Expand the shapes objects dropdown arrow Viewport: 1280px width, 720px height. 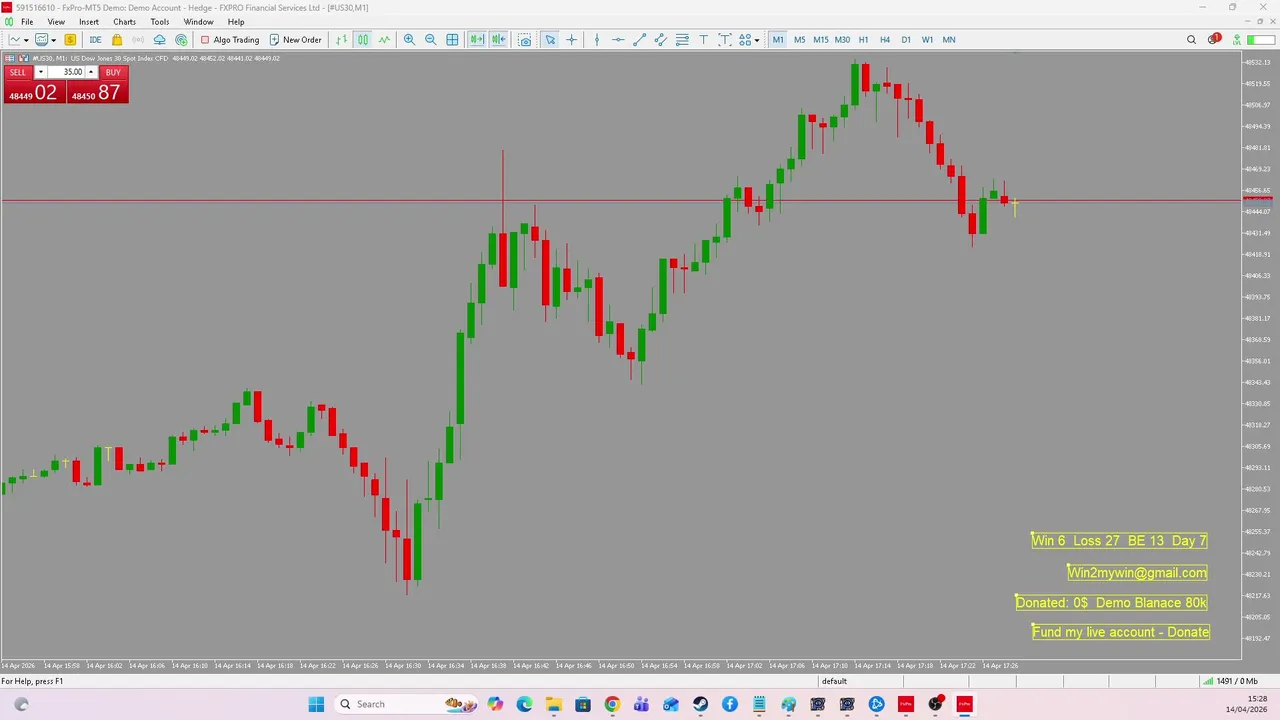point(757,40)
